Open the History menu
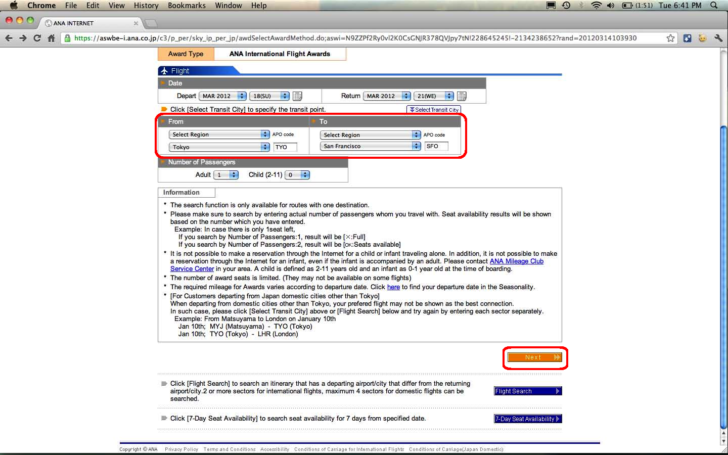 tap(146, 5)
